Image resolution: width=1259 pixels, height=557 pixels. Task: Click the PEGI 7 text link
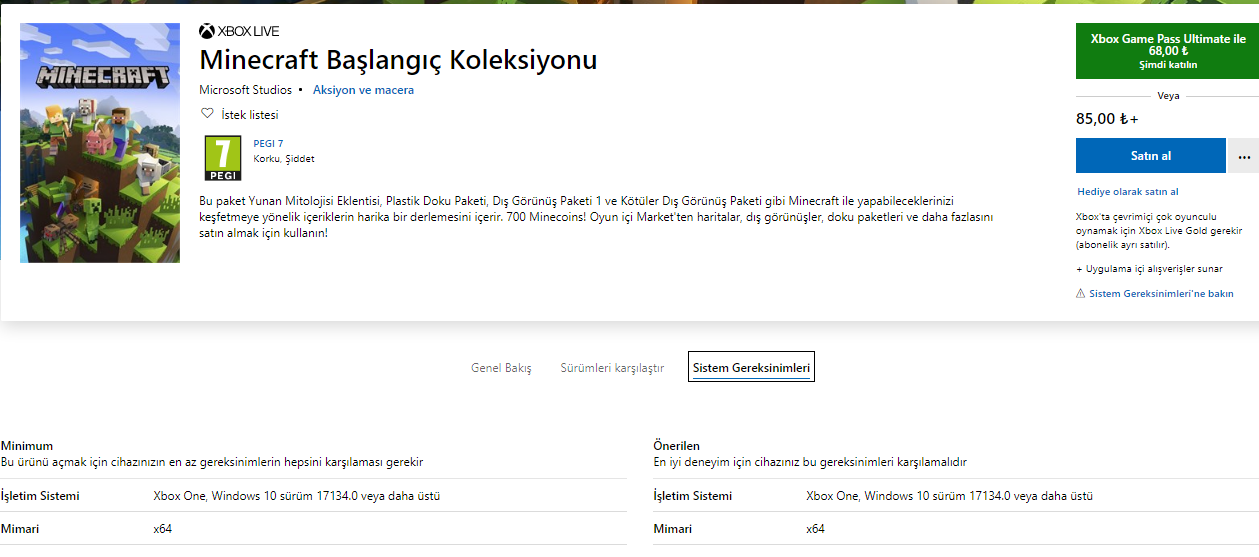268,144
